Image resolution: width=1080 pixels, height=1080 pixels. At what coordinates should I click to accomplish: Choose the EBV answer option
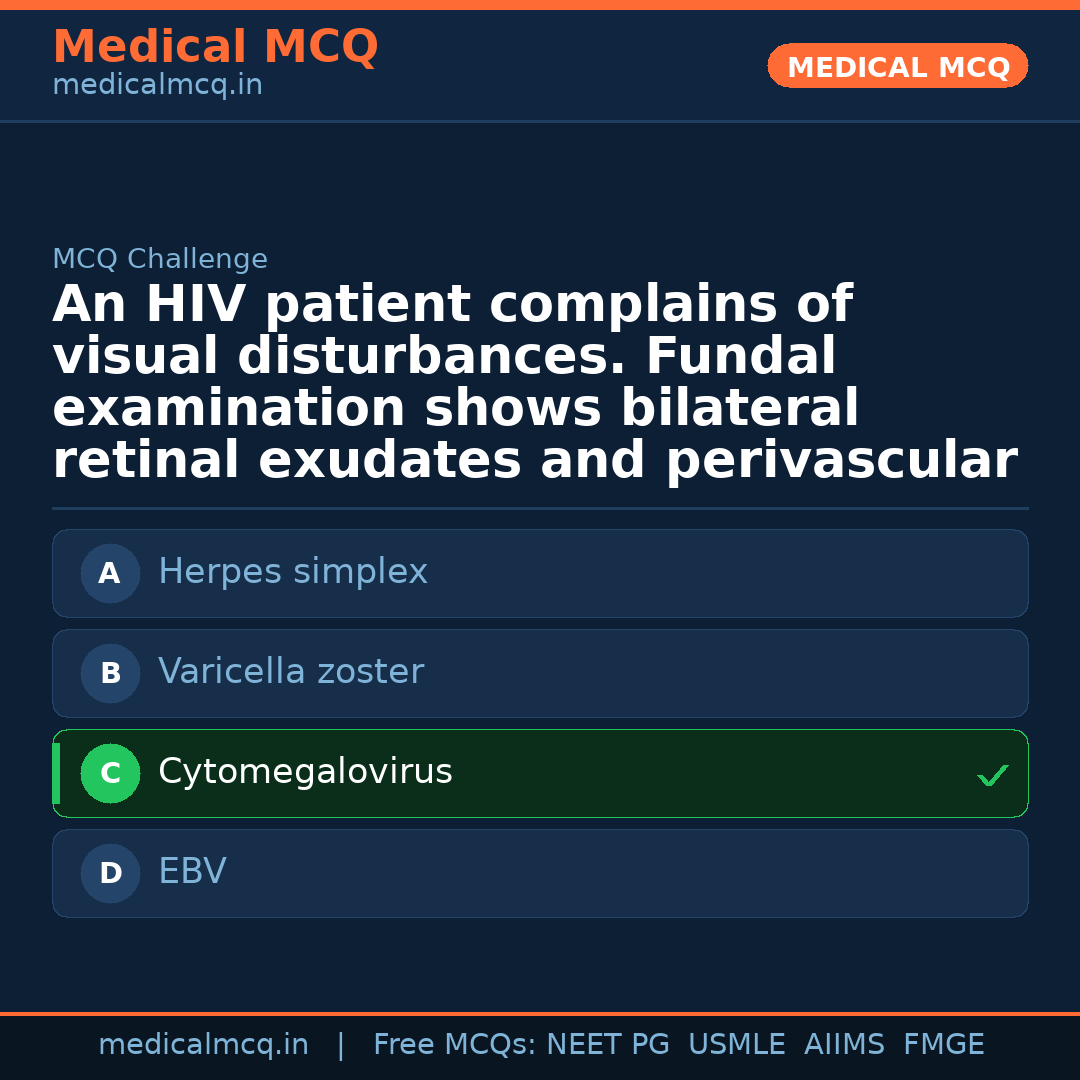pyautogui.click(x=192, y=872)
